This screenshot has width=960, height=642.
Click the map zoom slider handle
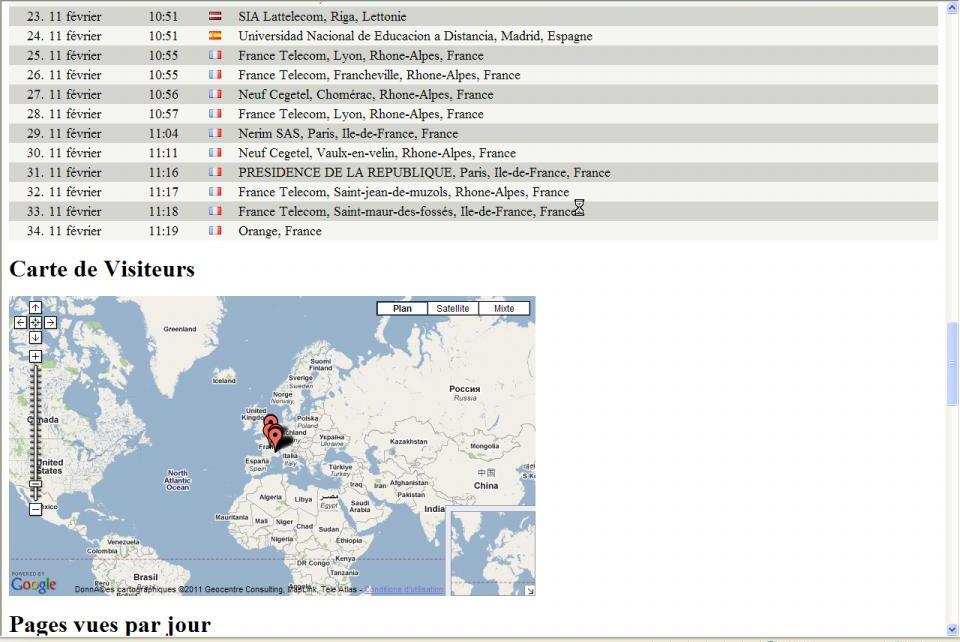[36, 484]
